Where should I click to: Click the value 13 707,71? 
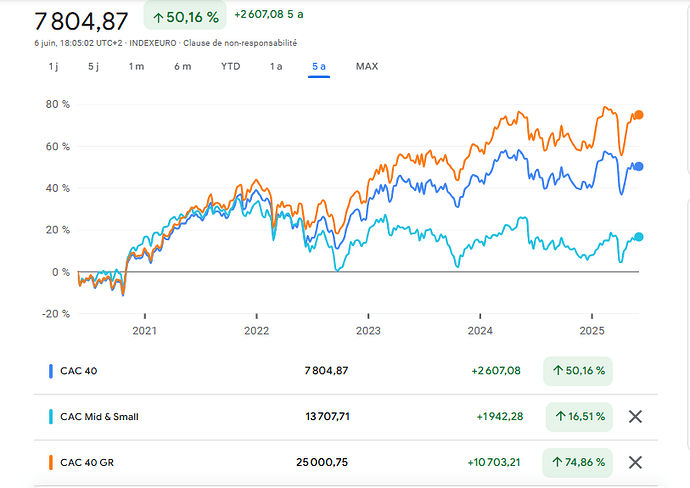[327, 416]
